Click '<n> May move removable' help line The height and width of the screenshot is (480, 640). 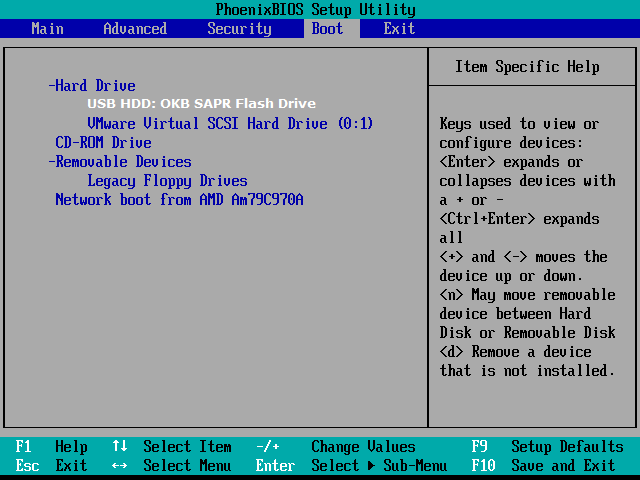point(527,295)
